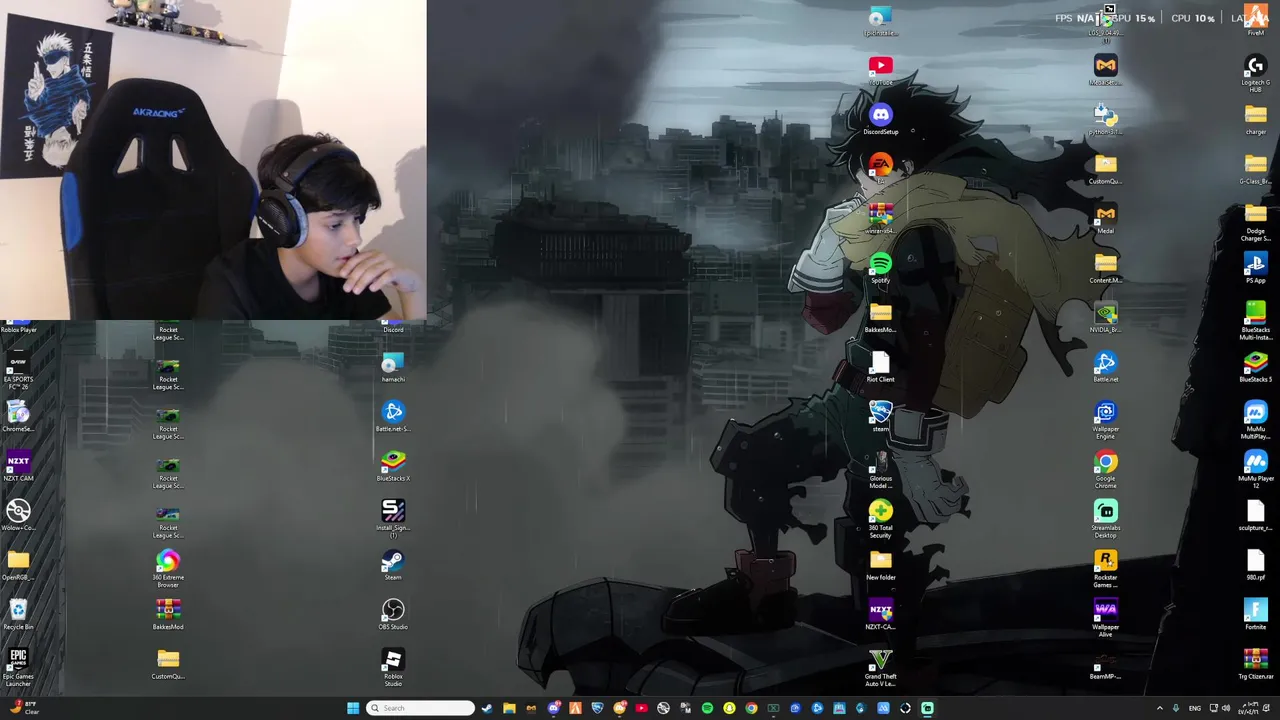Image resolution: width=1280 pixels, height=720 pixels.
Task: Select the Wallpaper Alive desktop icon
Action: click(x=1105, y=616)
